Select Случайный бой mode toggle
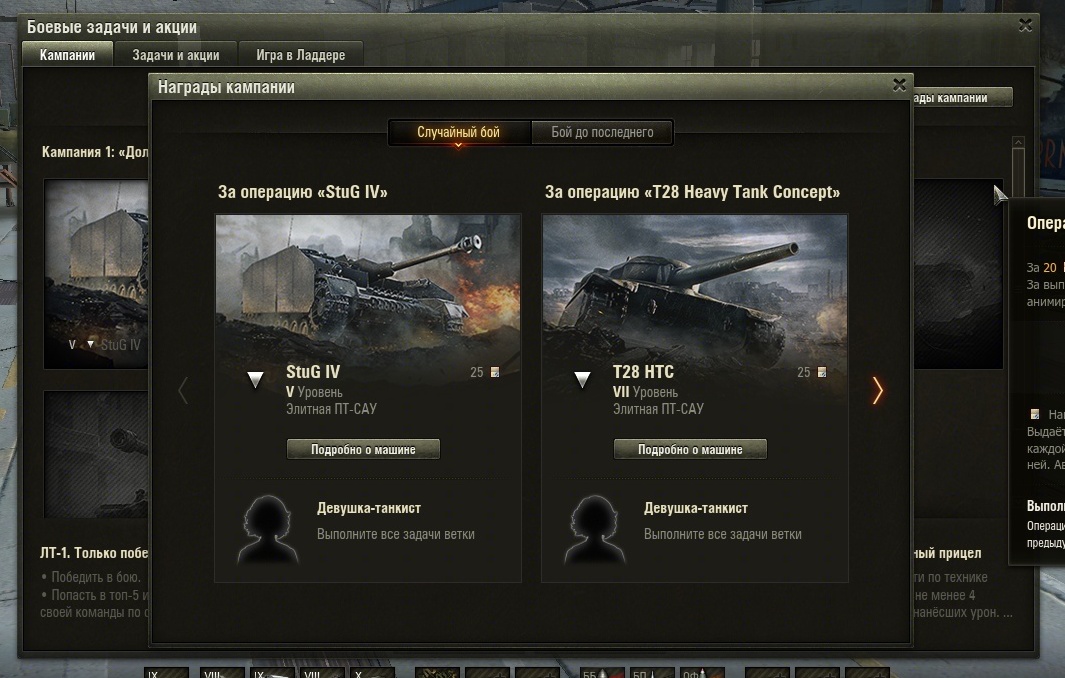Screen dimensions: 1065x678 459,132
